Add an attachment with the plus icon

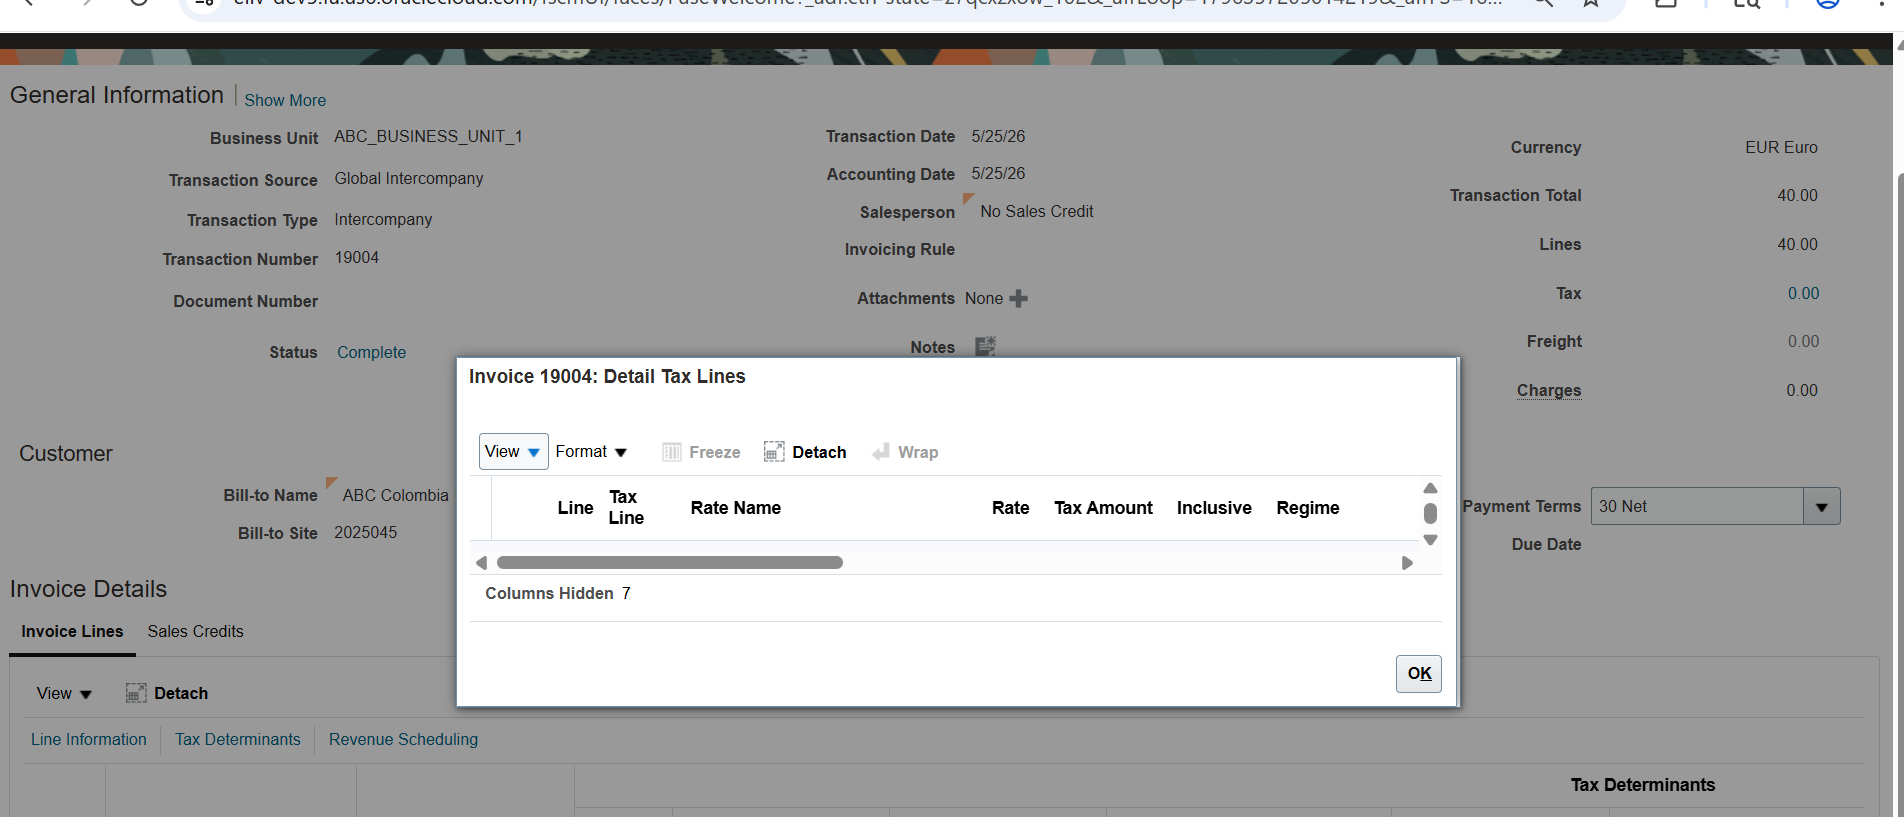click(1019, 298)
